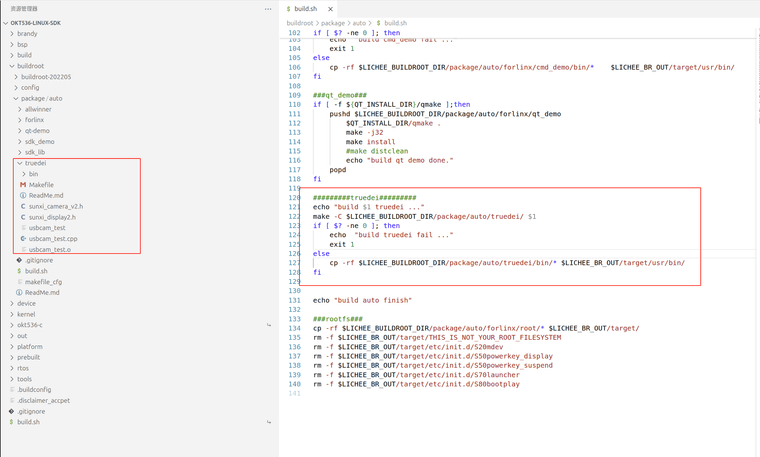
Task: Open makefile_cfg file
Action: tap(39, 282)
